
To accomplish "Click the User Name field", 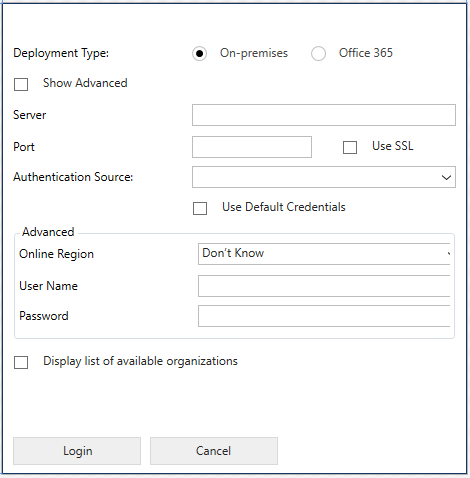I will [x=324, y=286].
